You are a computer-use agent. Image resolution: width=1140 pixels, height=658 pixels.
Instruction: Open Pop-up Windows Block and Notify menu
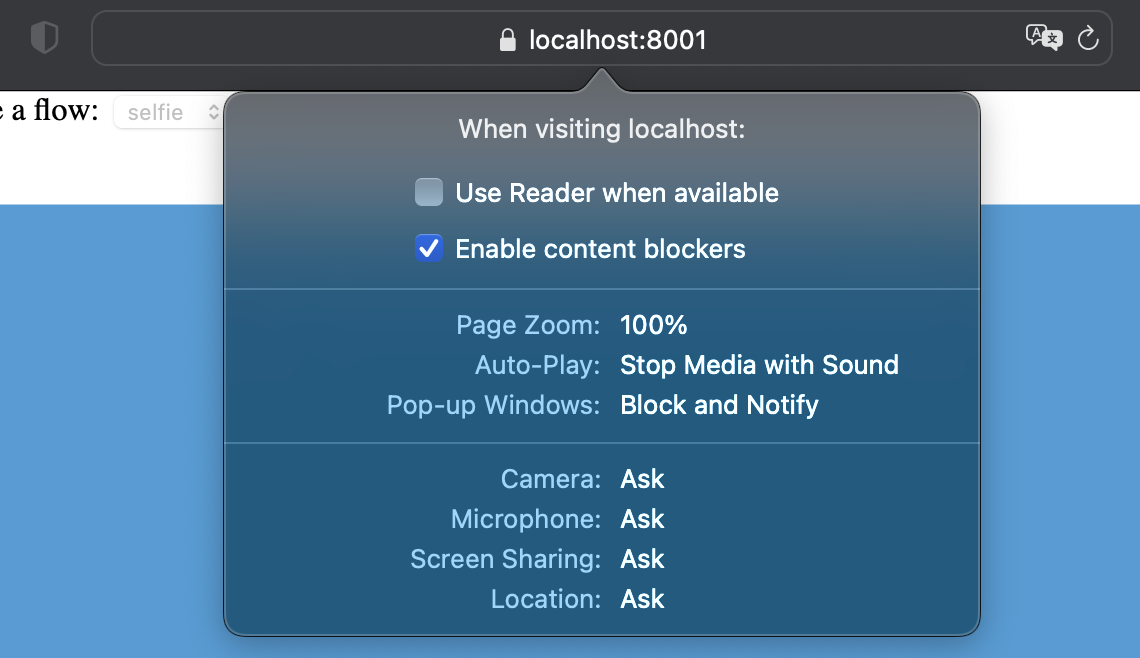tap(719, 405)
